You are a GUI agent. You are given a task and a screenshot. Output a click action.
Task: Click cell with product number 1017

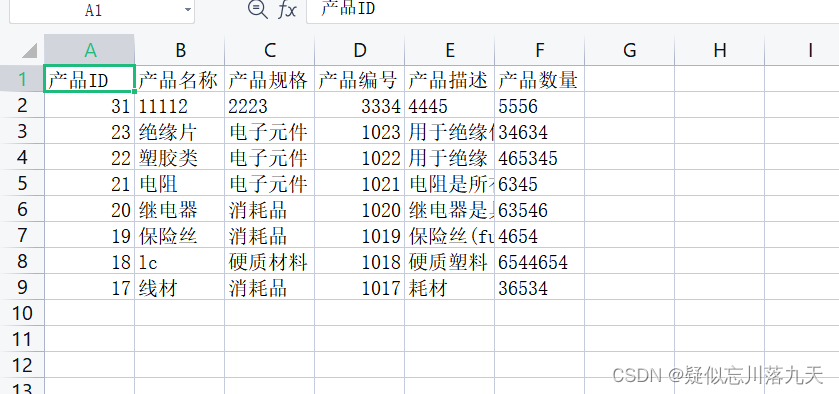[360, 287]
